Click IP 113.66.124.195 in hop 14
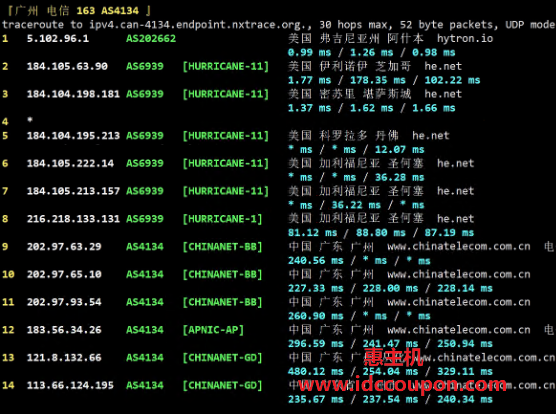Viewport: 556px width, 414px height. 70,385
